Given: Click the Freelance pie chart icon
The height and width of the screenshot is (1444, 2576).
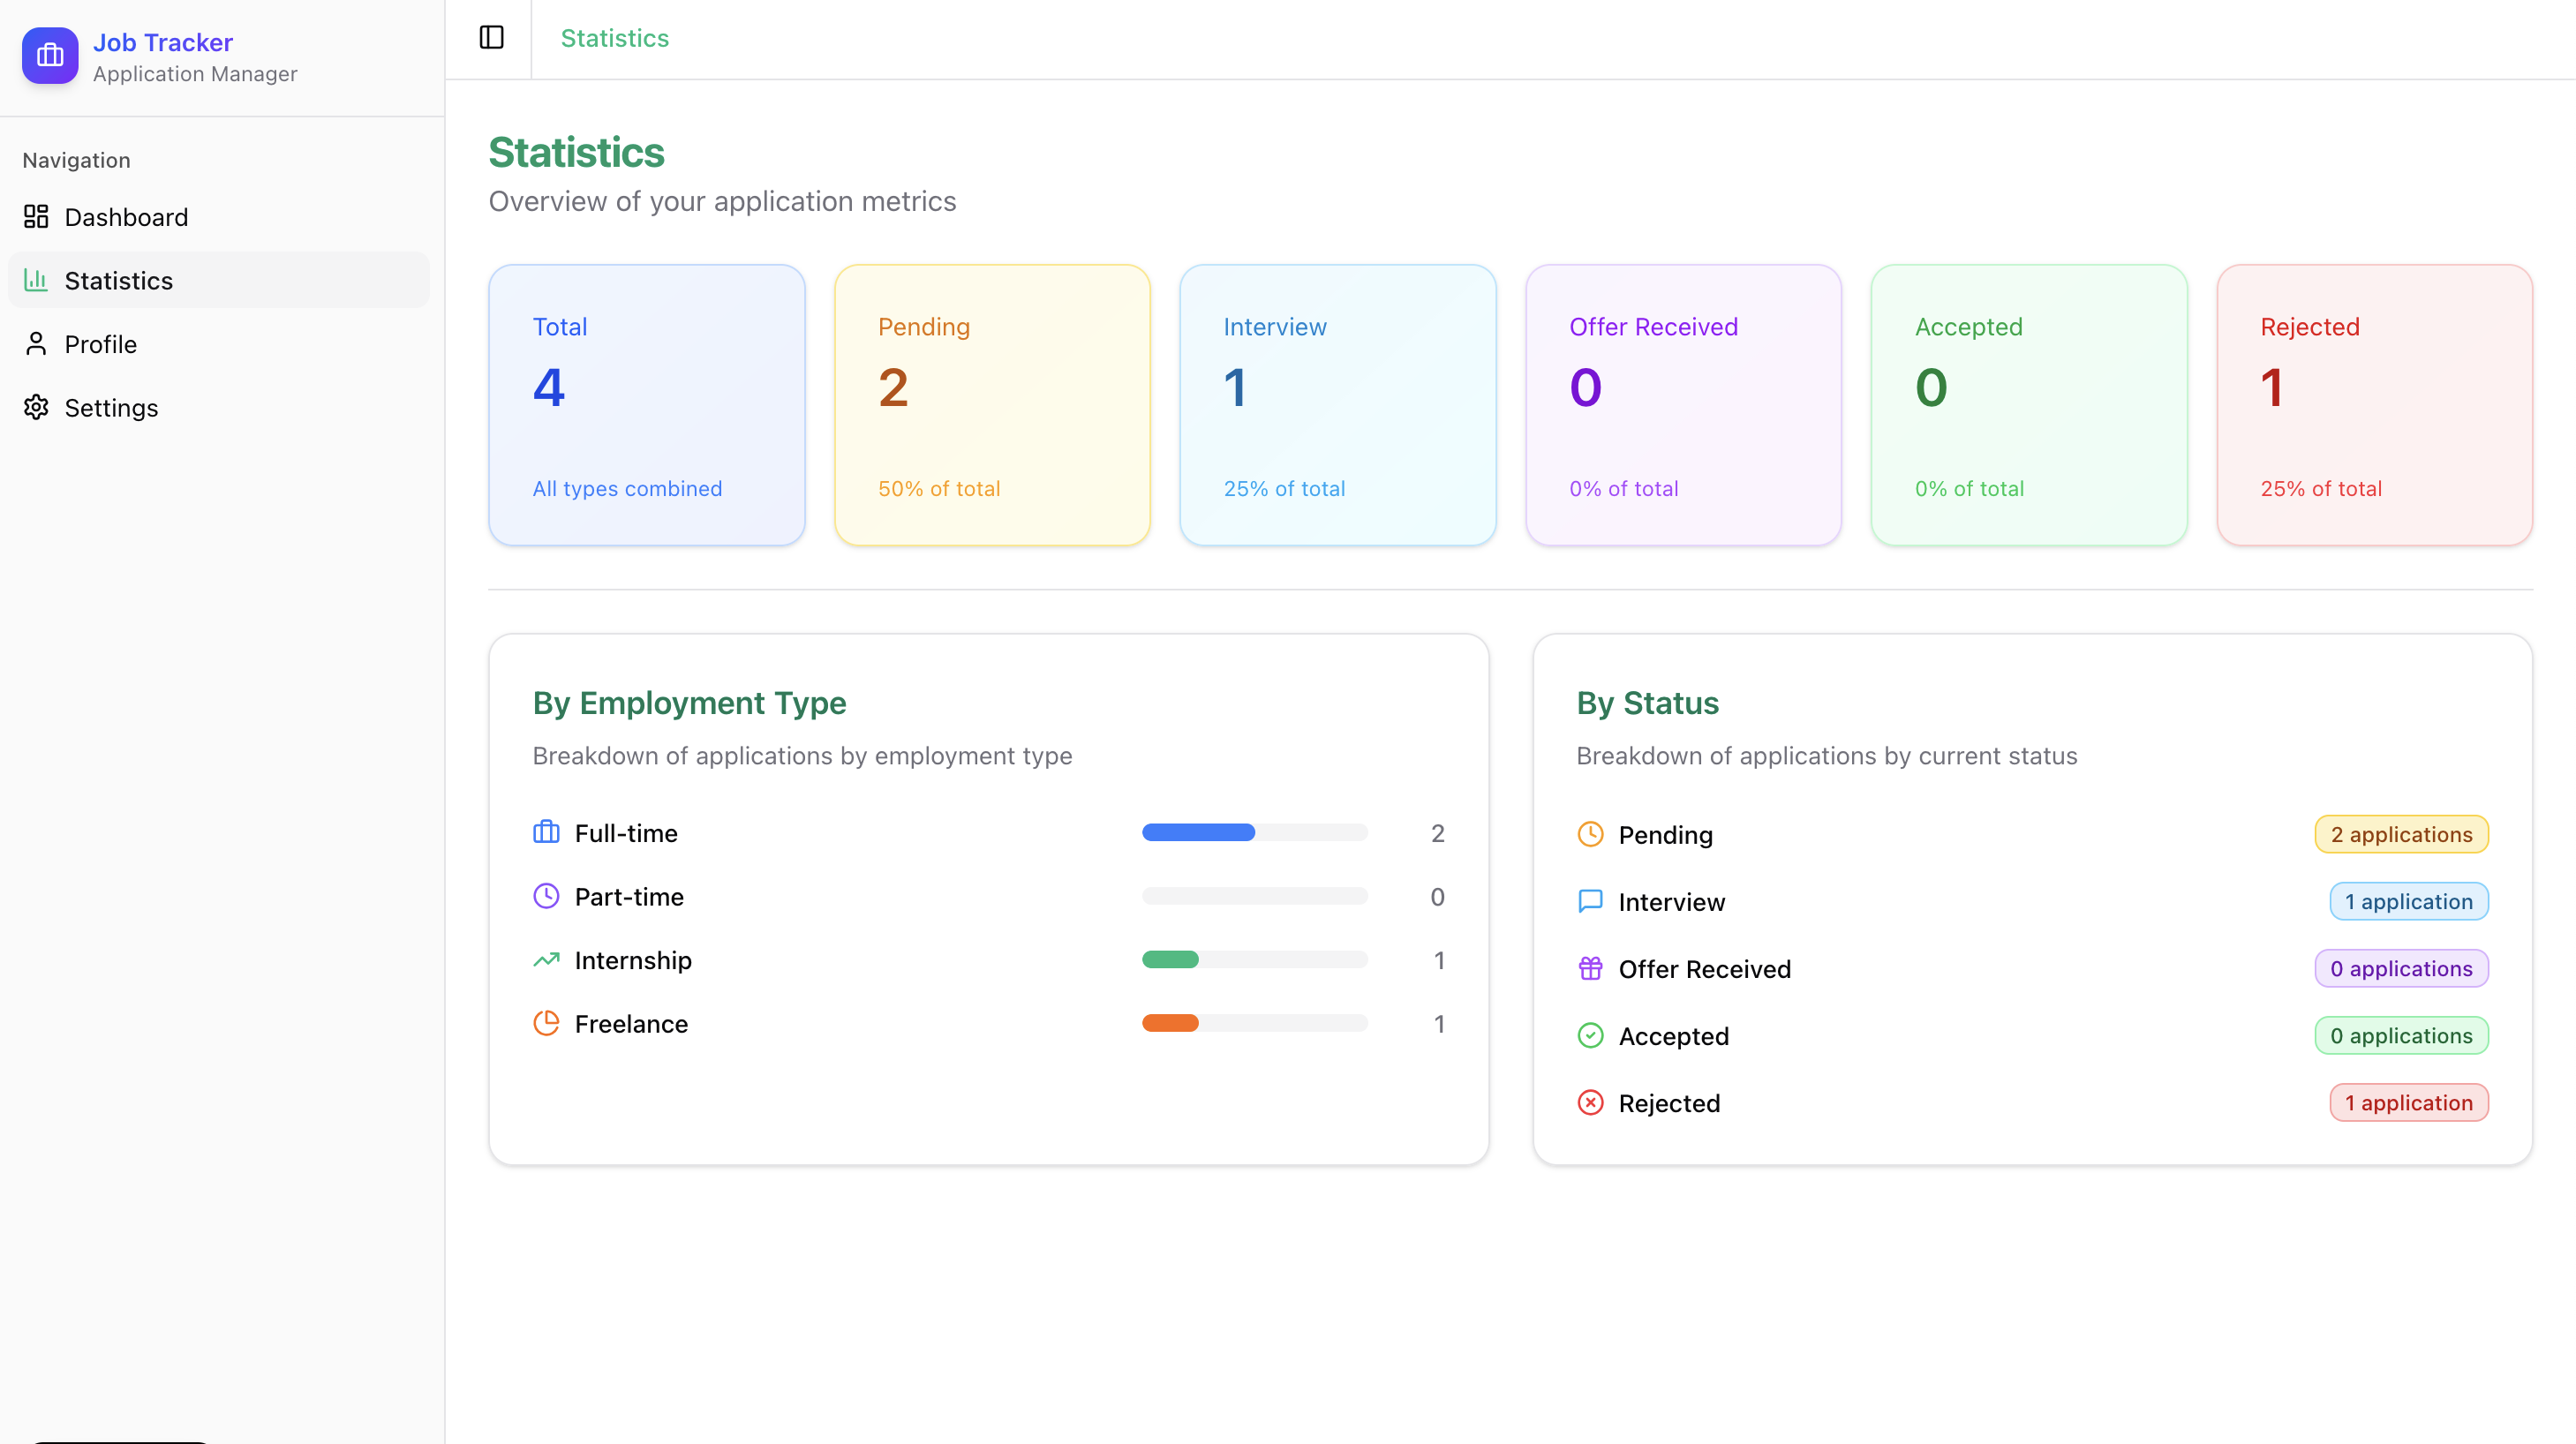Looking at the screenshot, I should click(546, 1023).
